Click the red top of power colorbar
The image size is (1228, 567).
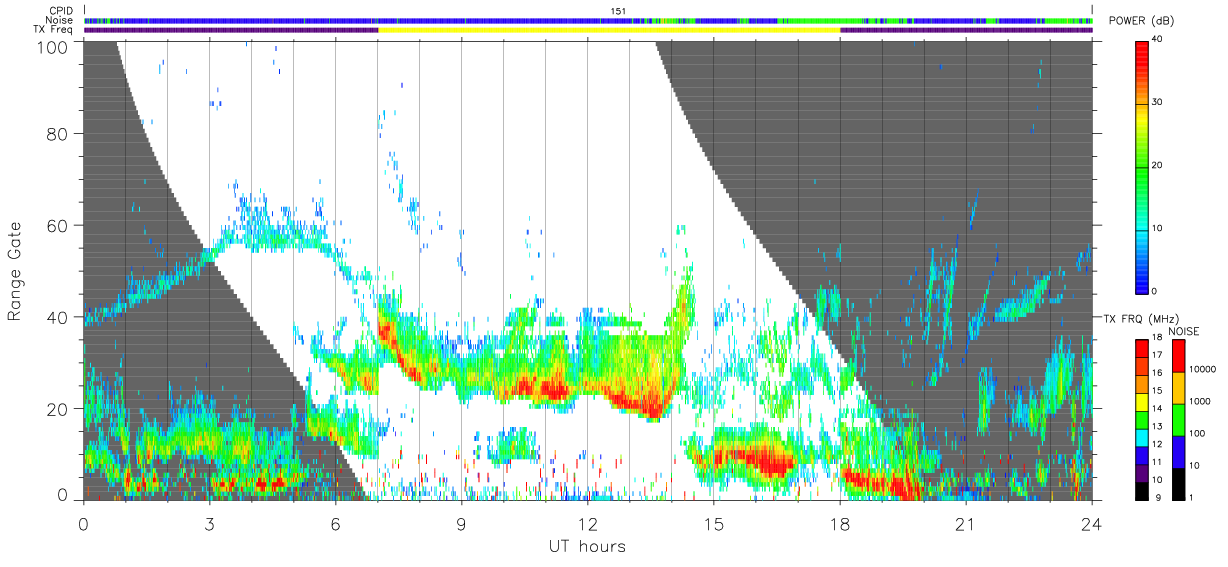click(x=1141, y=55)
